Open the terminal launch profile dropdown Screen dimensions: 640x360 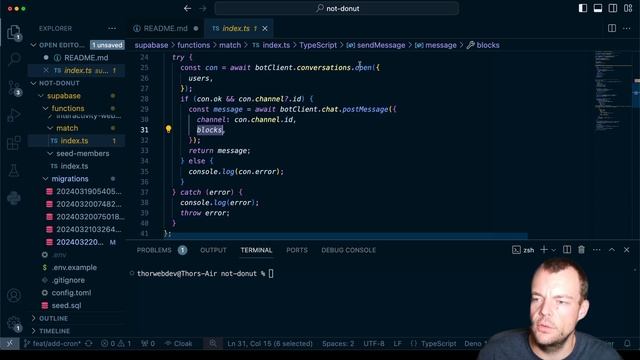tap(553, 250)
